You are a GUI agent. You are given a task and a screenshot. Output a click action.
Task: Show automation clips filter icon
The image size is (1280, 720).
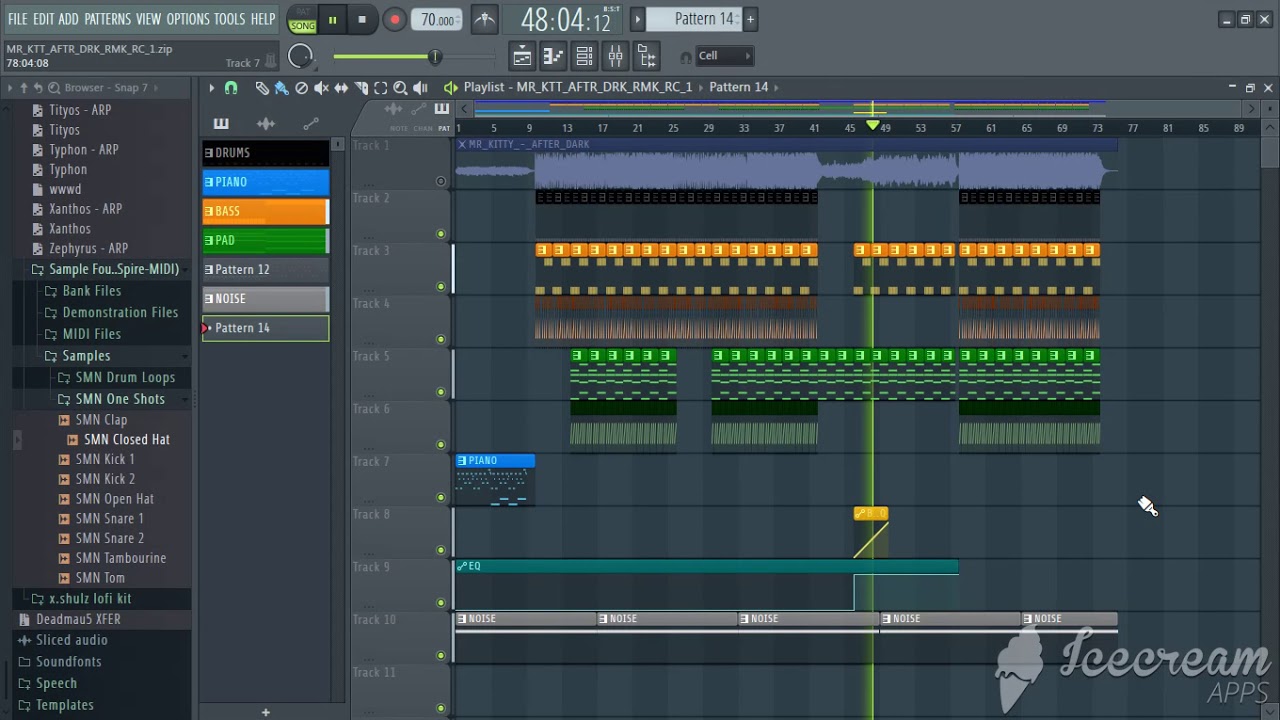[x=311, y=124]
